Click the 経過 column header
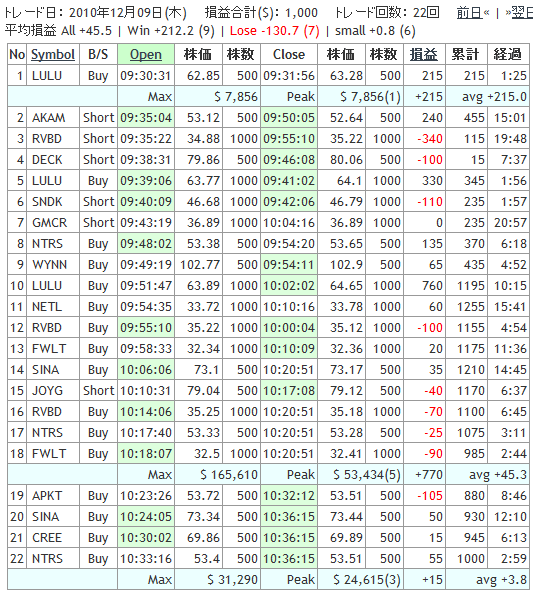This screenshot has height=593, width=533. click(508, 54)
